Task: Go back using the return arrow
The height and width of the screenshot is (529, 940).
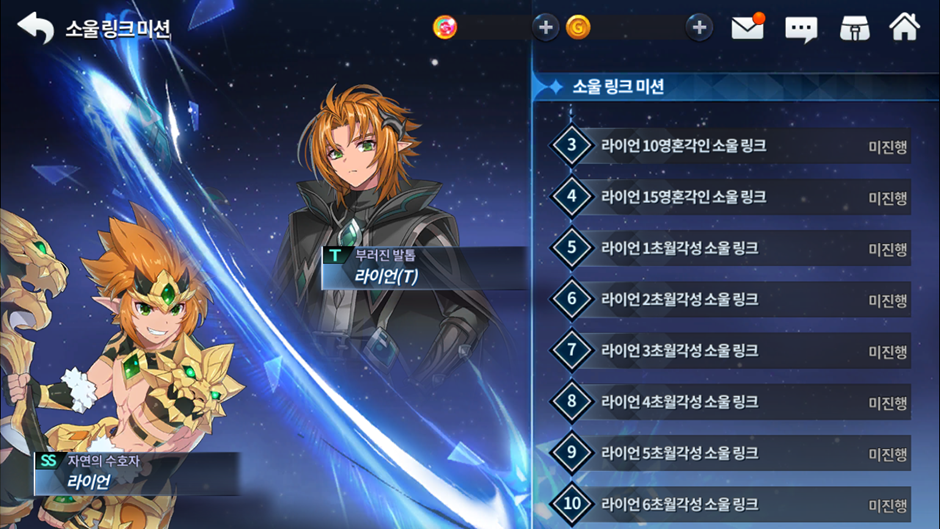Action: (35, 28)
